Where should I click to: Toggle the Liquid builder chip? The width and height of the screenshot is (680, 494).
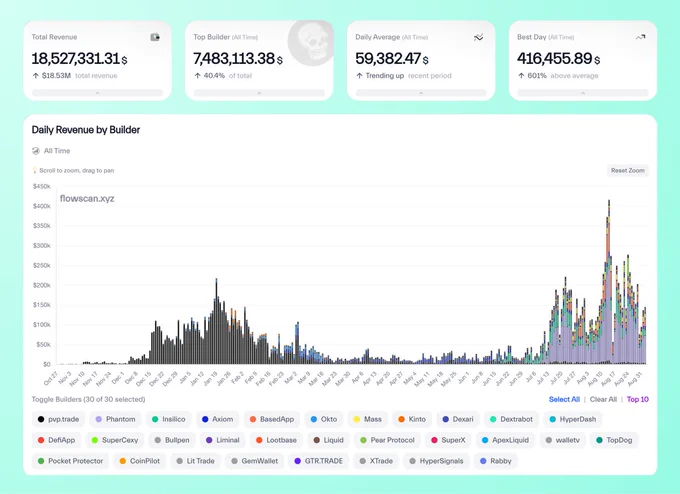pos(329,440)
